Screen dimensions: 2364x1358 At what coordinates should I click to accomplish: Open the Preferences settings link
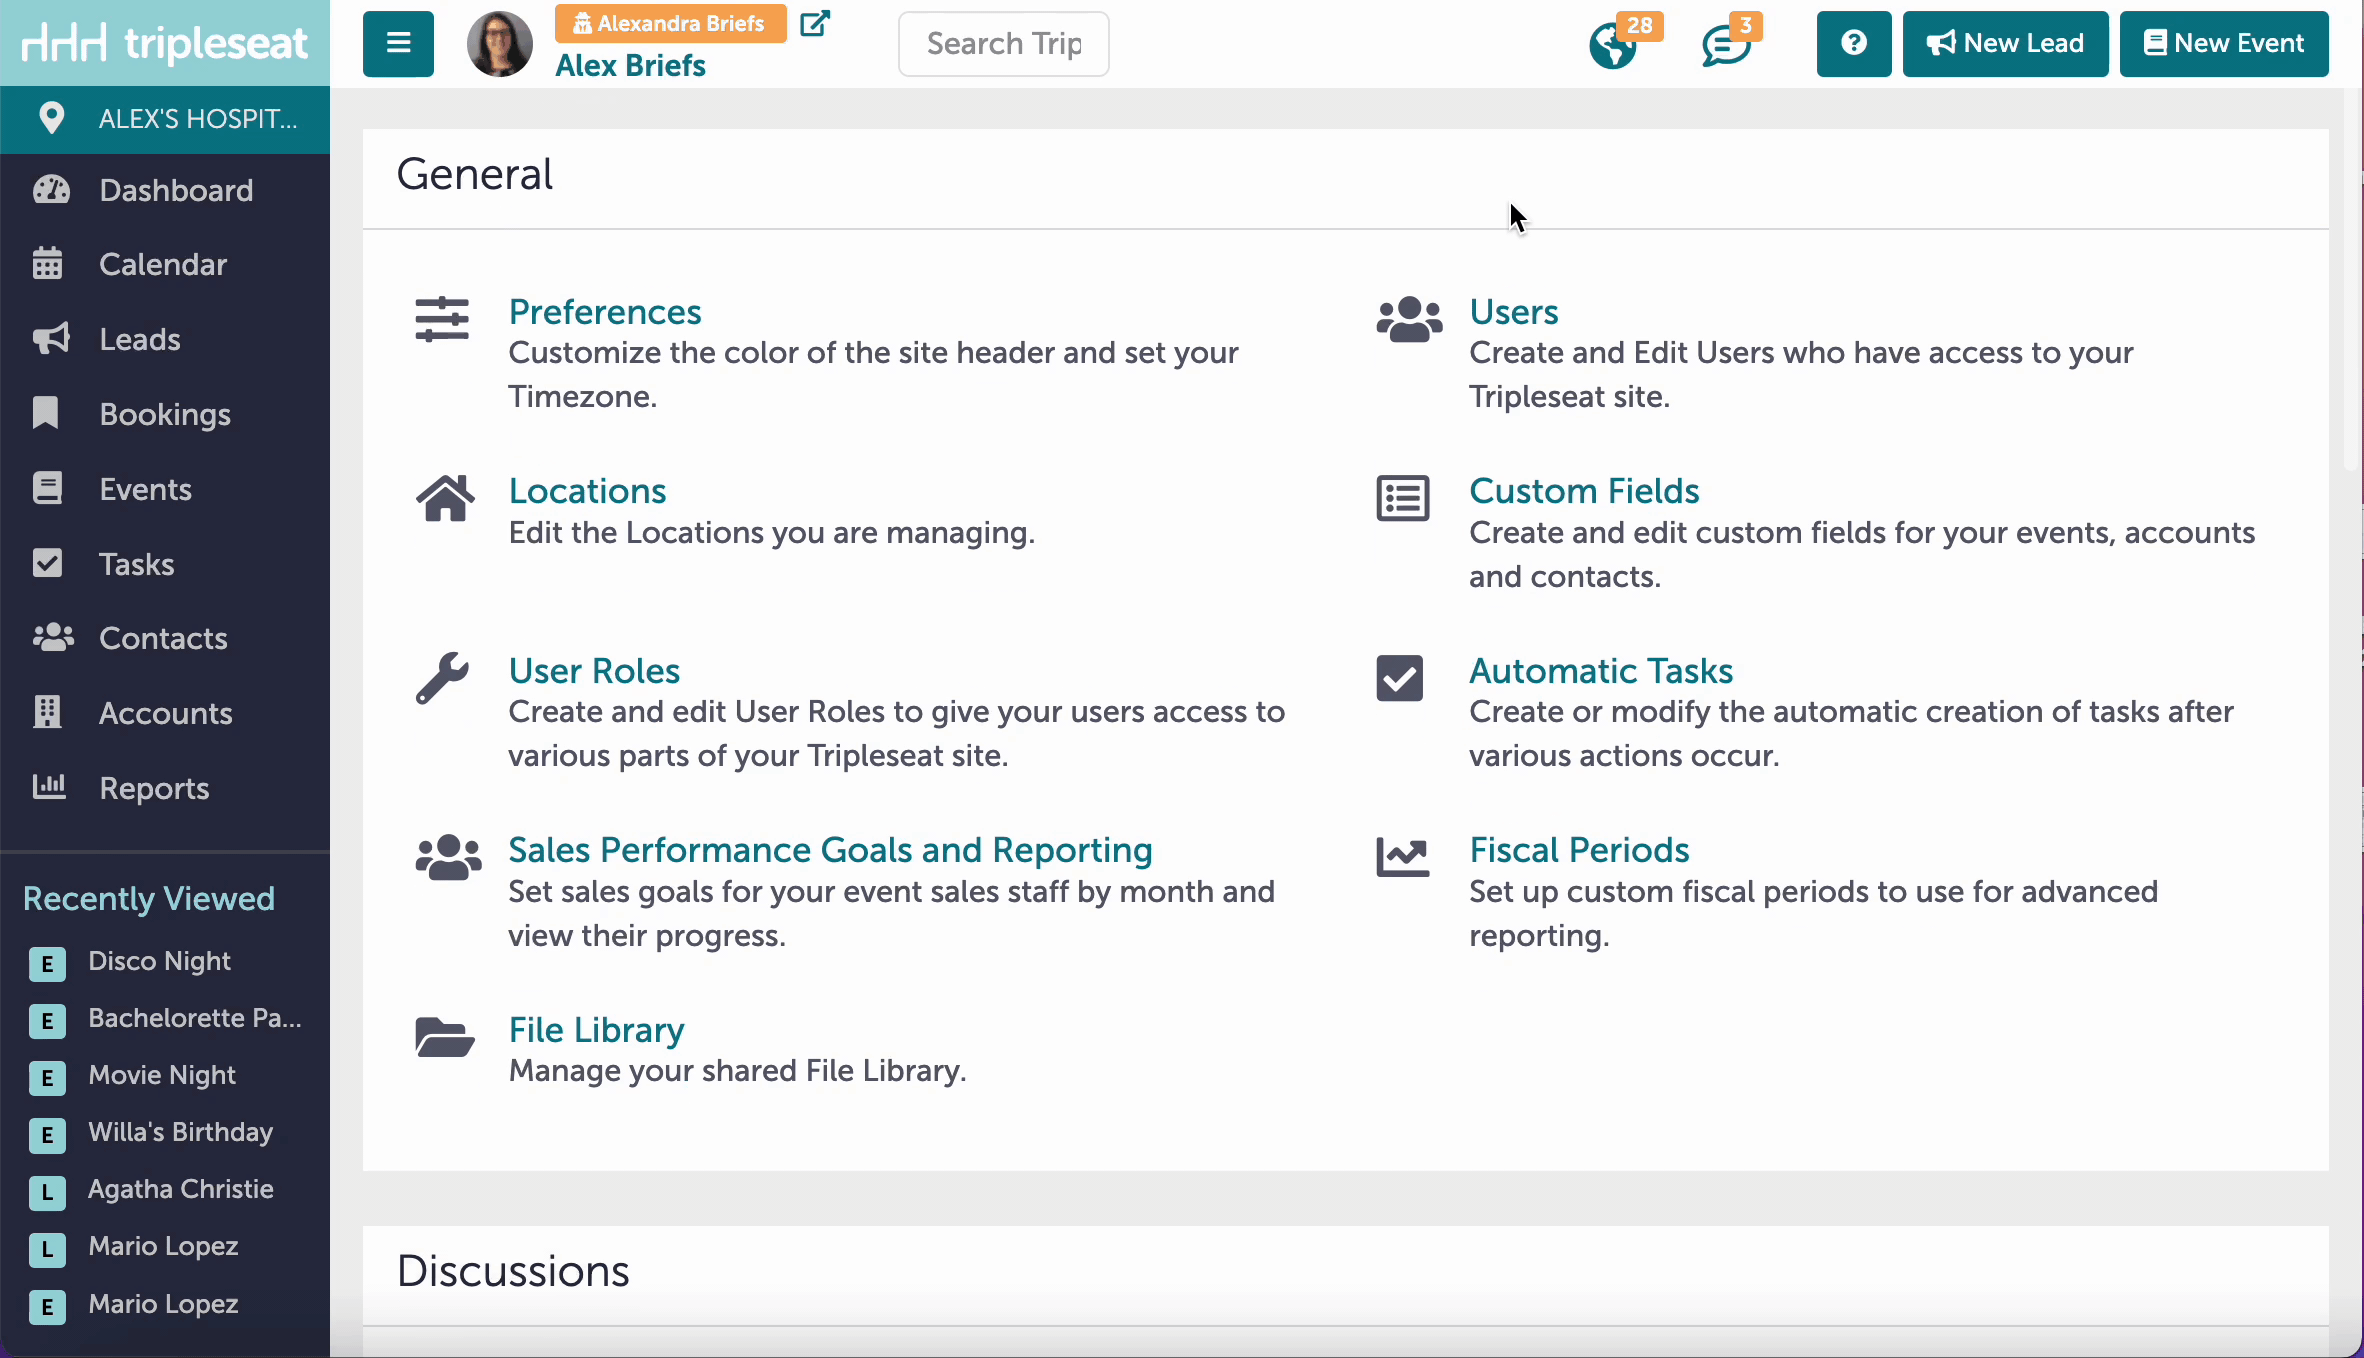[x=604, y=312]
